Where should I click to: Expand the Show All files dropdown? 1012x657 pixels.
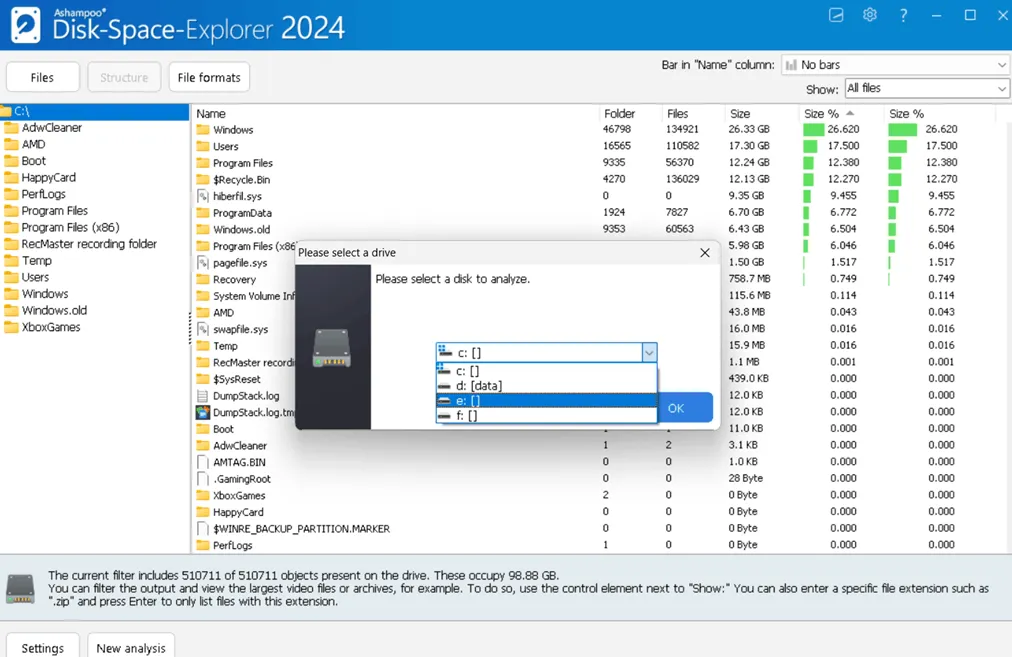[926, 89]
